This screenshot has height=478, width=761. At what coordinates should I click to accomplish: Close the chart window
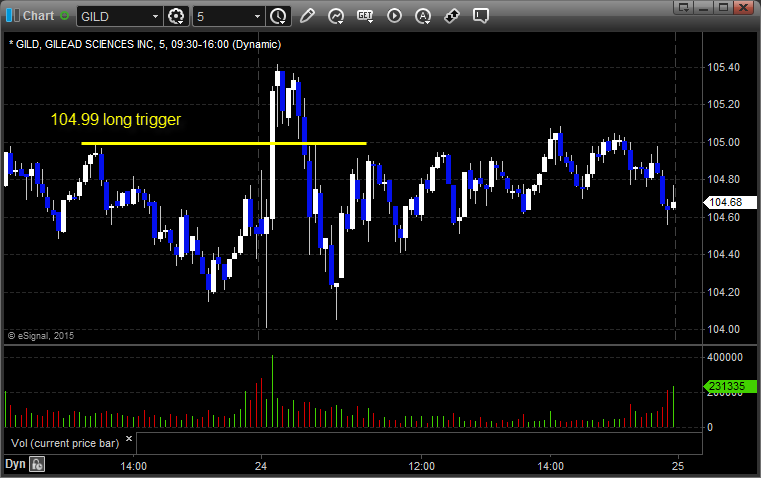[x=743, y=7]
